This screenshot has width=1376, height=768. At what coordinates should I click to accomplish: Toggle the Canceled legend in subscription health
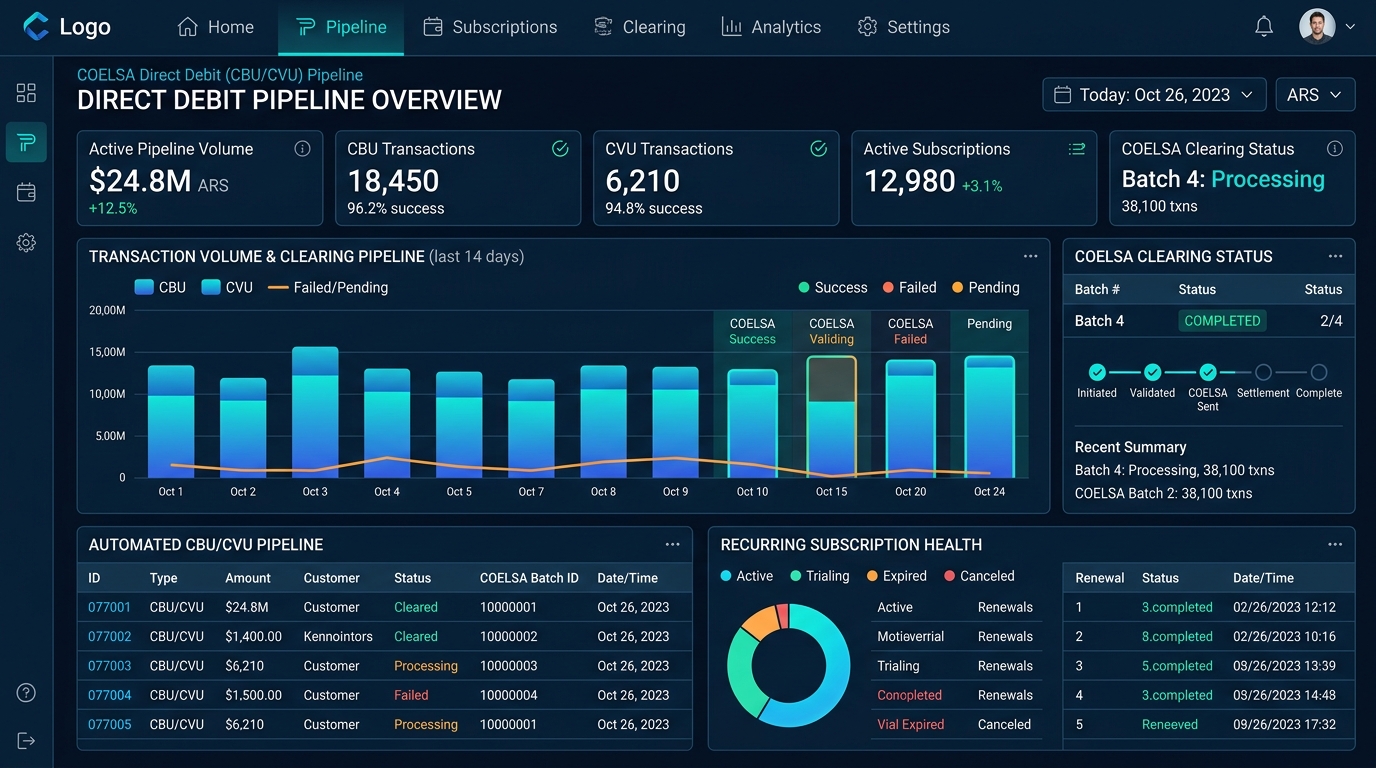tap(979, 576)
